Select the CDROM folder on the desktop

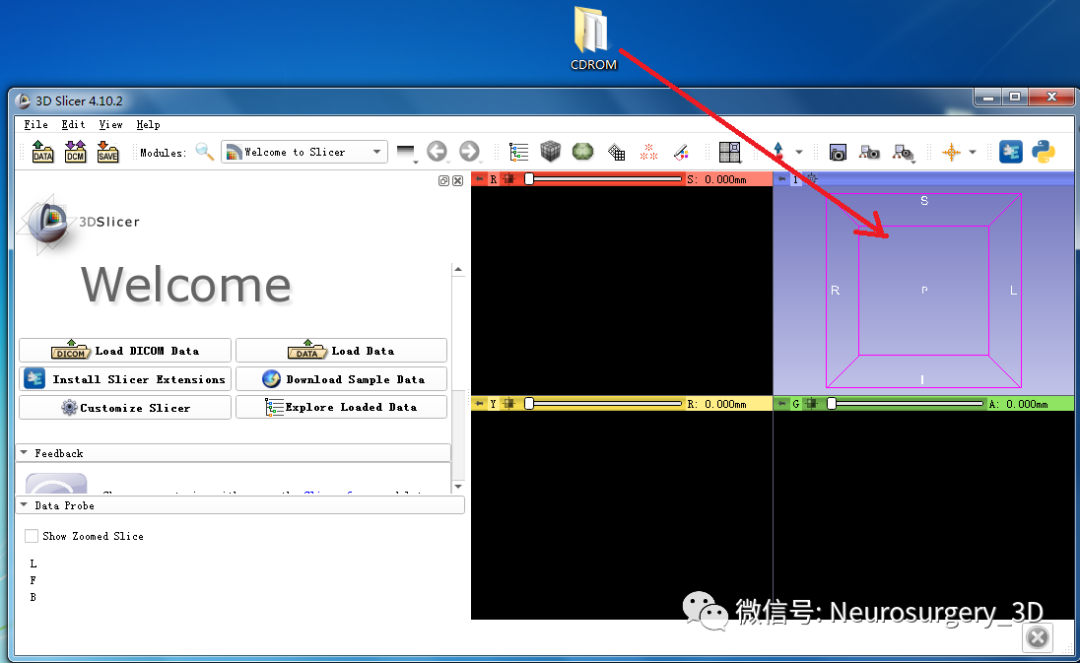(x=593, y=39)
